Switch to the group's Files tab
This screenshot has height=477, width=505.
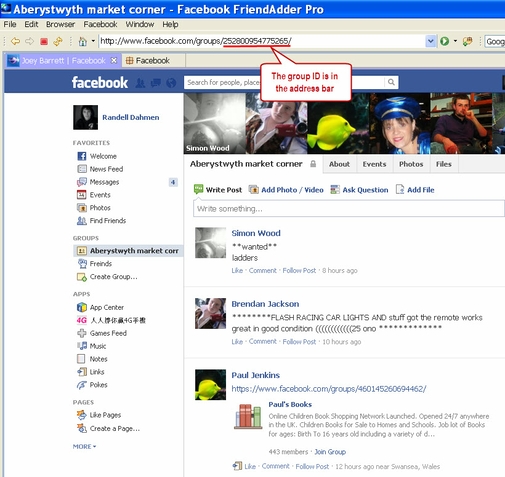pyautogui.click(x=444, y=164)
